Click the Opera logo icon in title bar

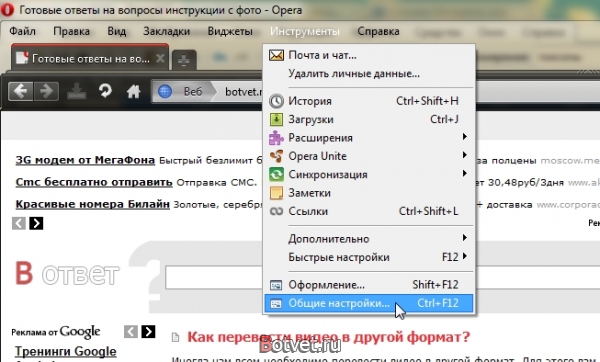7,9
